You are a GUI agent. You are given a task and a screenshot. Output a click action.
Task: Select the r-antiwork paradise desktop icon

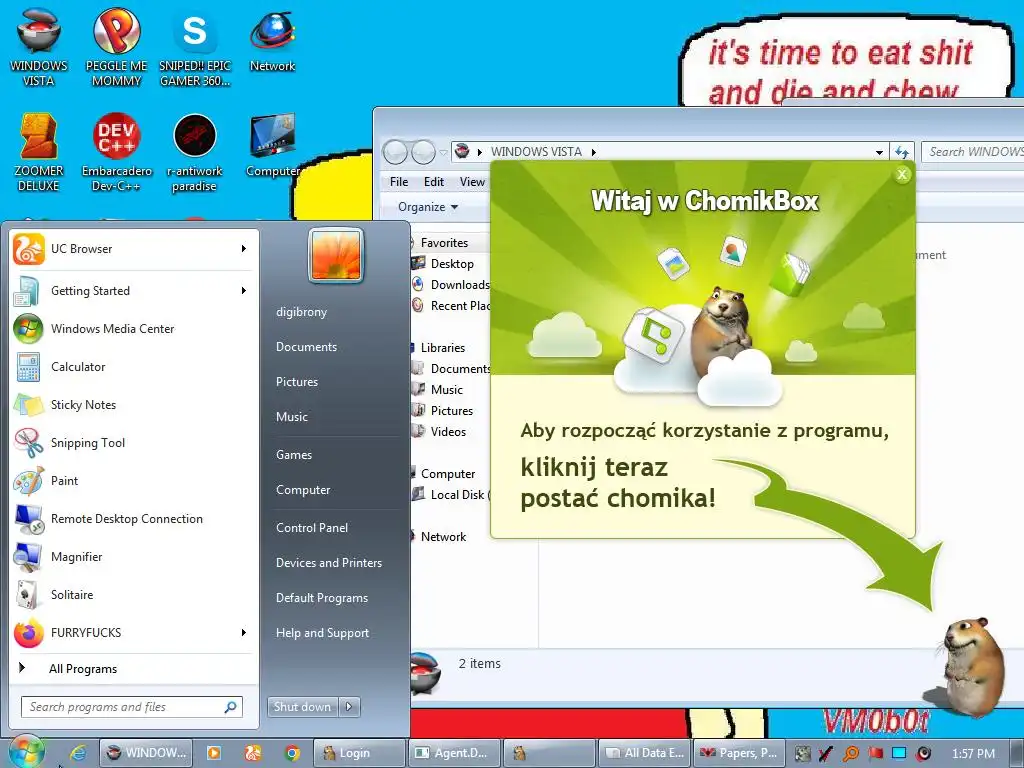coord(195,153)
